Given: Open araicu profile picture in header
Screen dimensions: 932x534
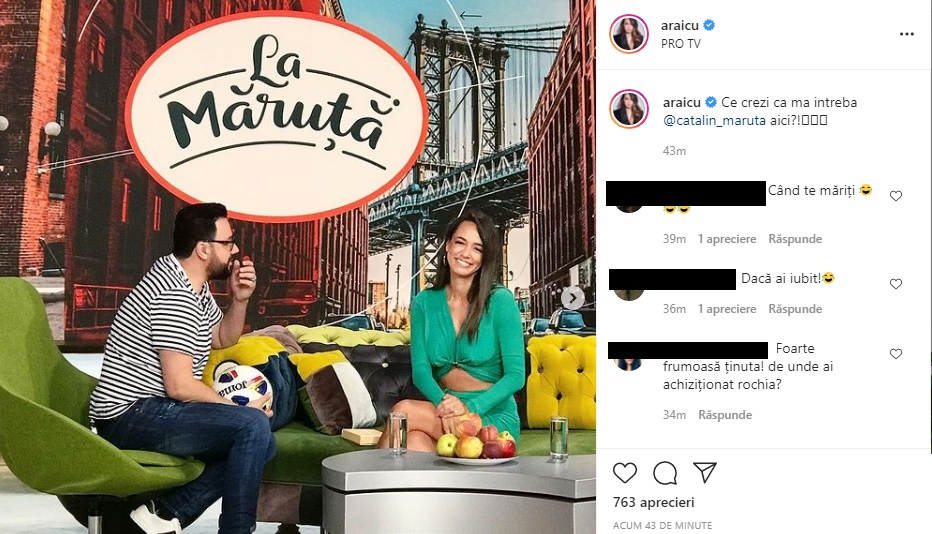Looking at the screenshot, I should click(x=629, y=34).
